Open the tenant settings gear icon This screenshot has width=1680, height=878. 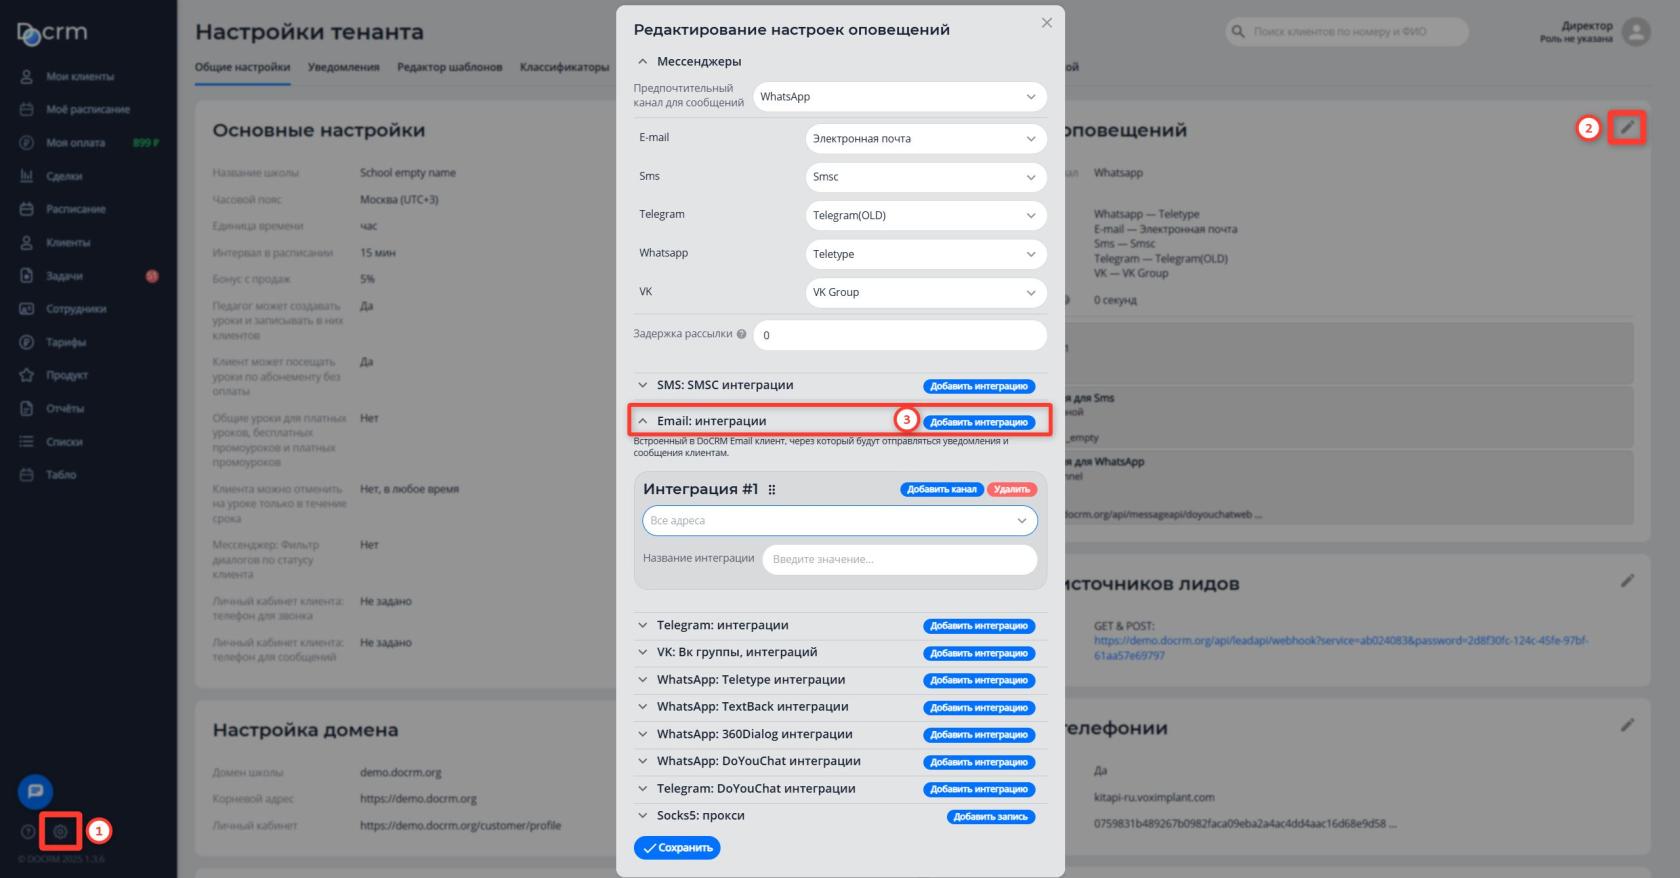coord(60,831)
